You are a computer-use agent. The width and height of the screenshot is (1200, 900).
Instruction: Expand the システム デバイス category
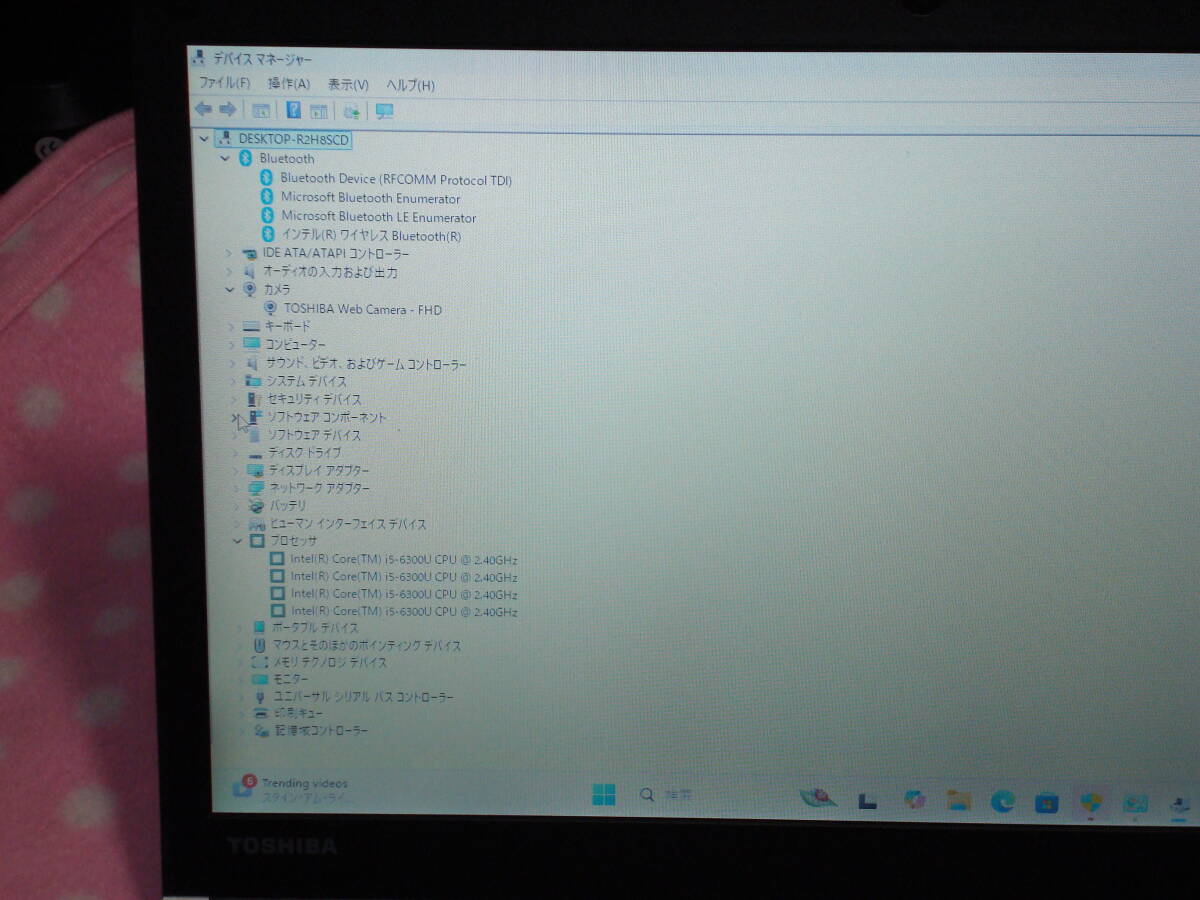tap(233, 381)
